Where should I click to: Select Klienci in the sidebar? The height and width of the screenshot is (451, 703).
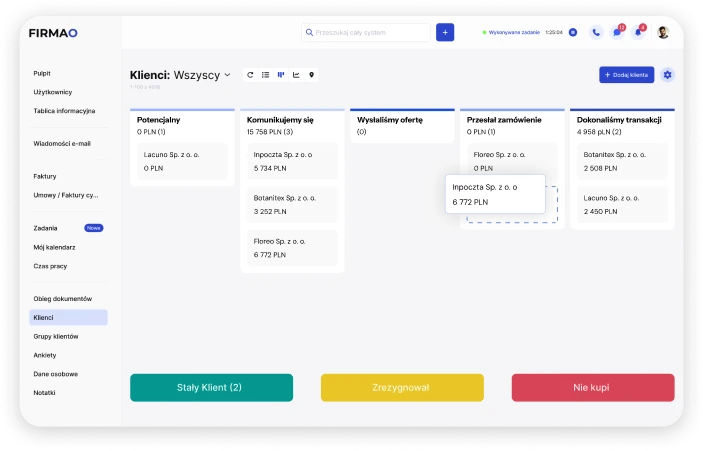pyautogui.click(x=68, y=317)
